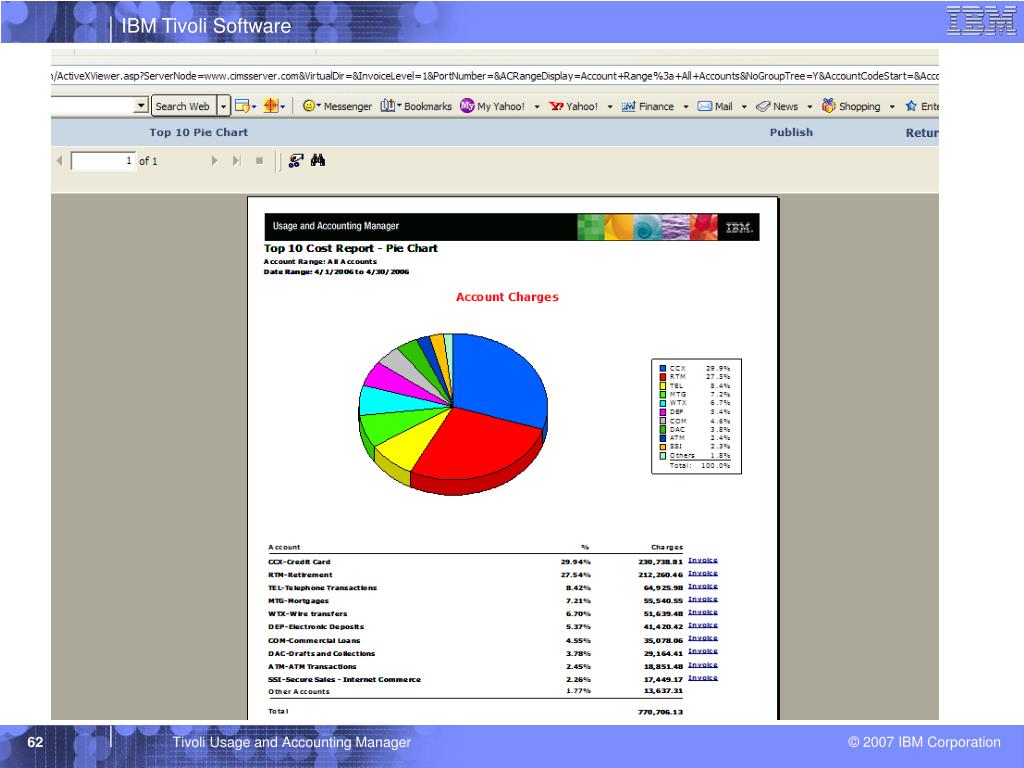
Task: Click the magenta DEP legend swatch
Action: click(663, 412)
